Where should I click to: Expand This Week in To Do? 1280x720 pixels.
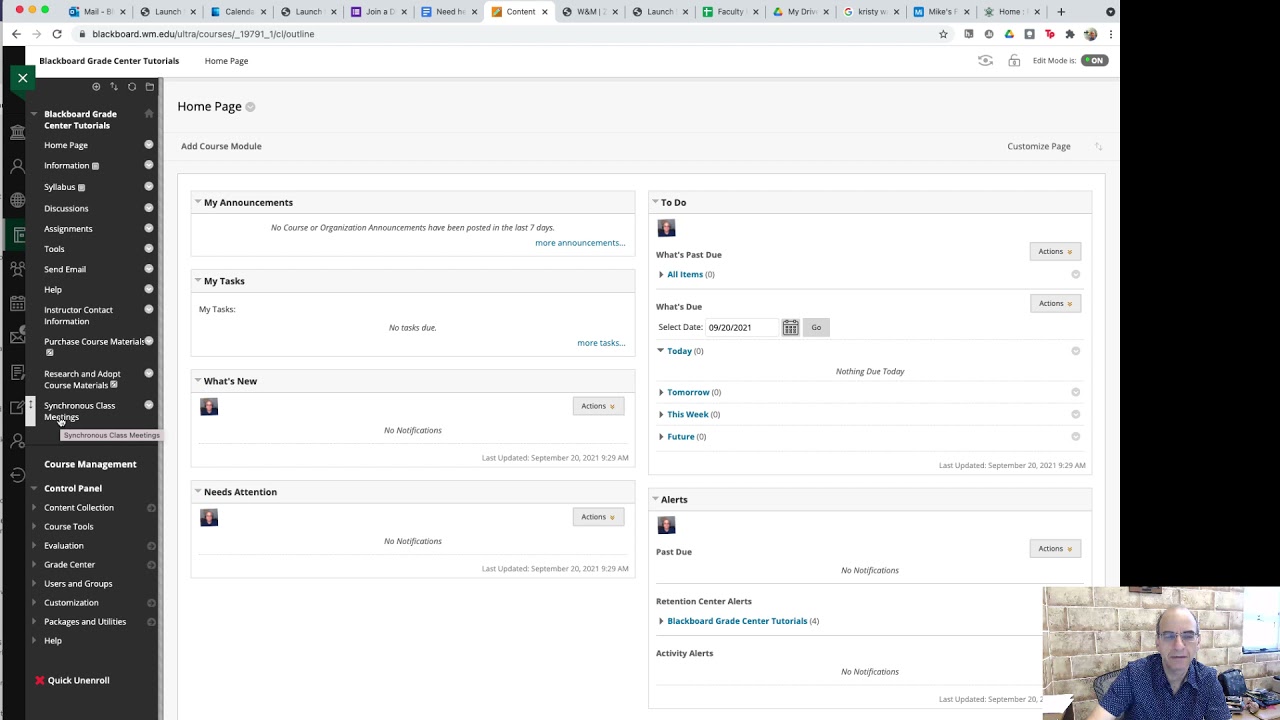tap(661, 414)
